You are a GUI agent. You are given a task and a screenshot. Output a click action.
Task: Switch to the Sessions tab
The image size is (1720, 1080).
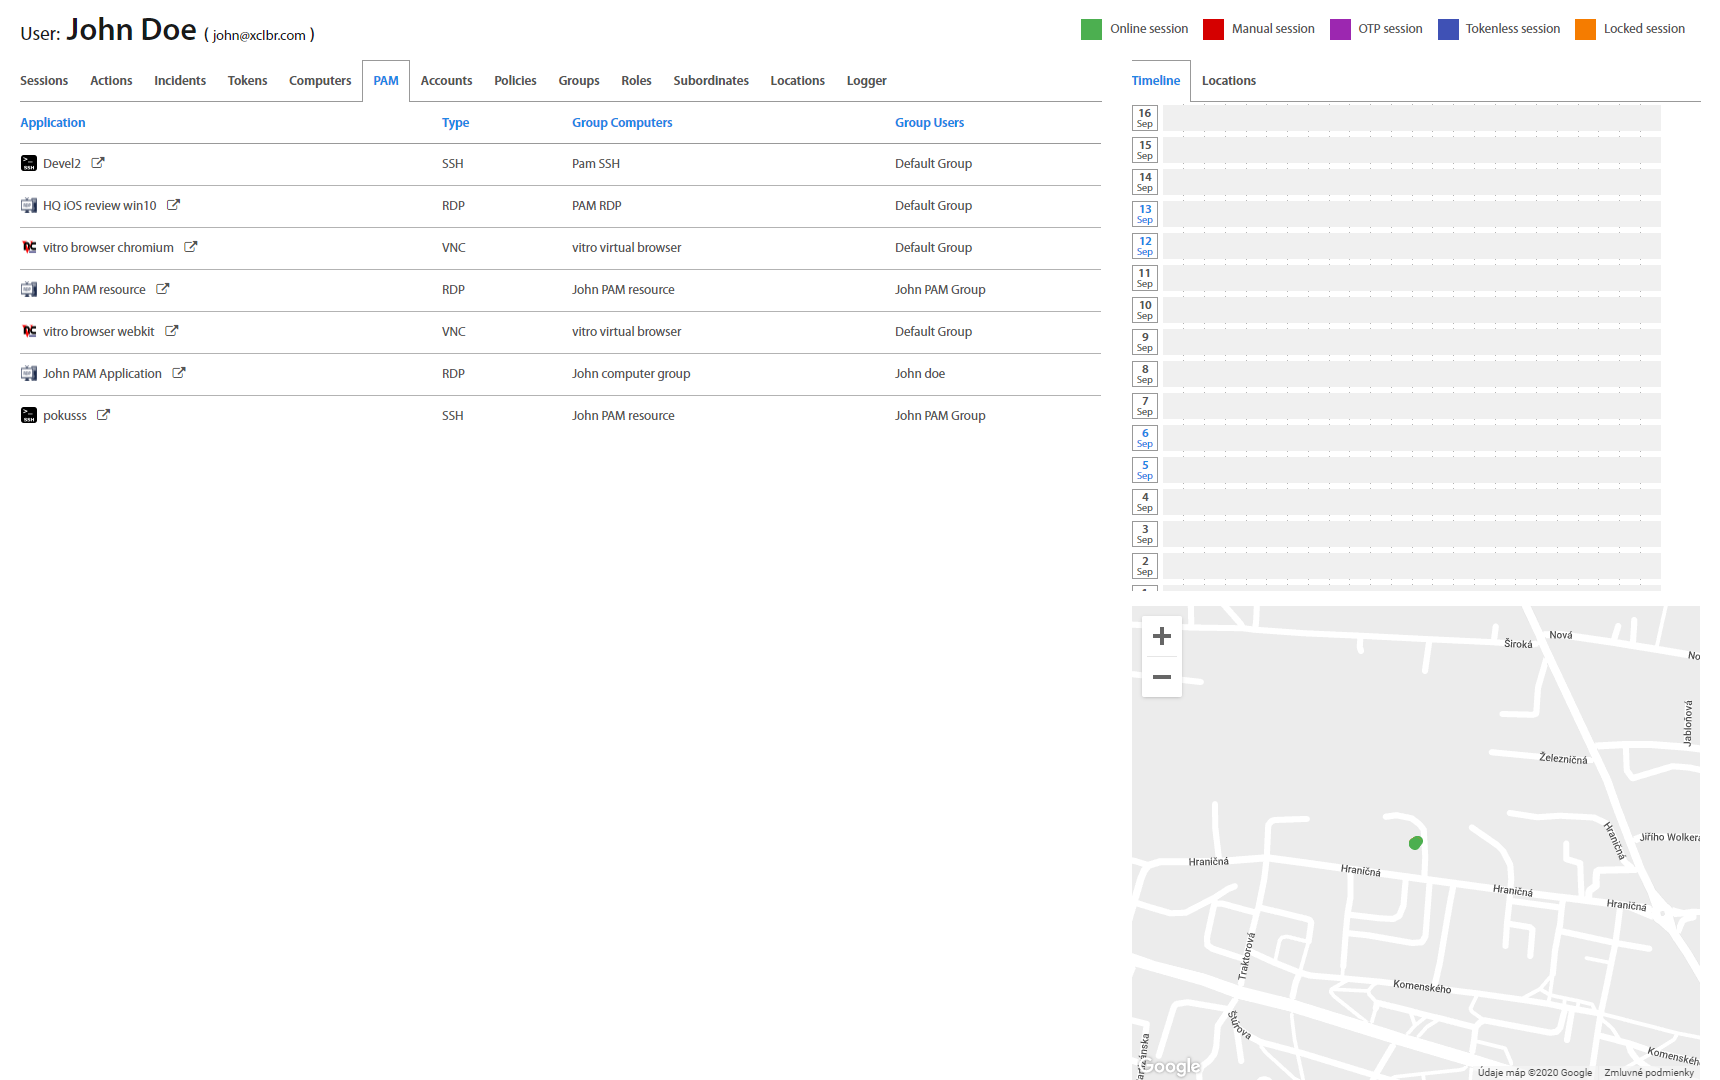point(44,81)
